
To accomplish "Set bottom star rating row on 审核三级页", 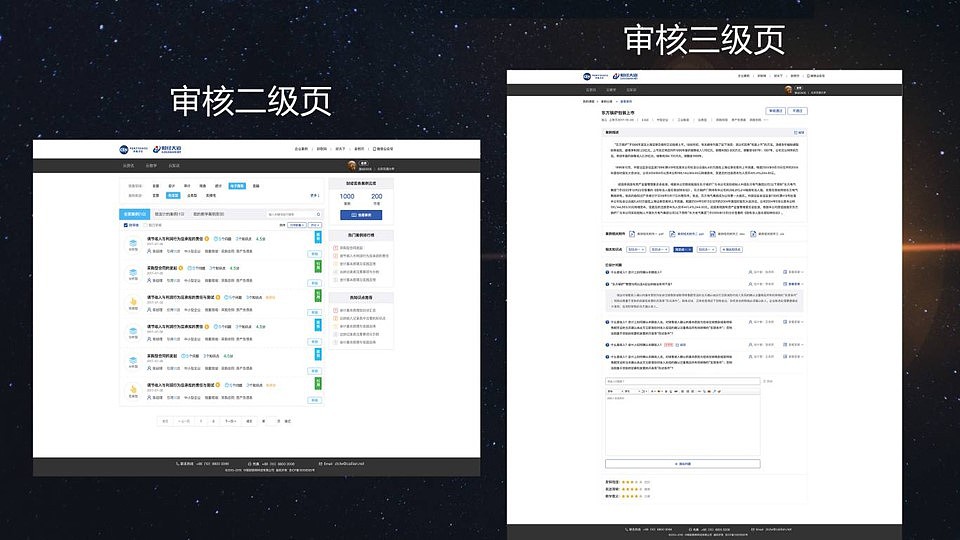I will coord(631,497).
